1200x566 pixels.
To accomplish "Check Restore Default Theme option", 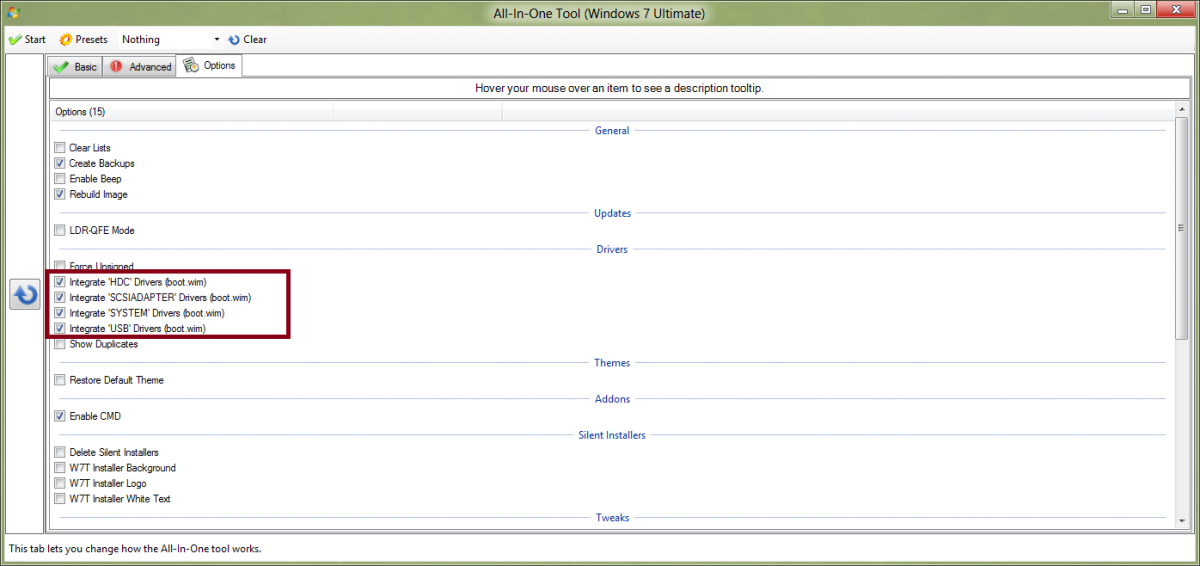I will pyautogui.click(x=60, y=380).
